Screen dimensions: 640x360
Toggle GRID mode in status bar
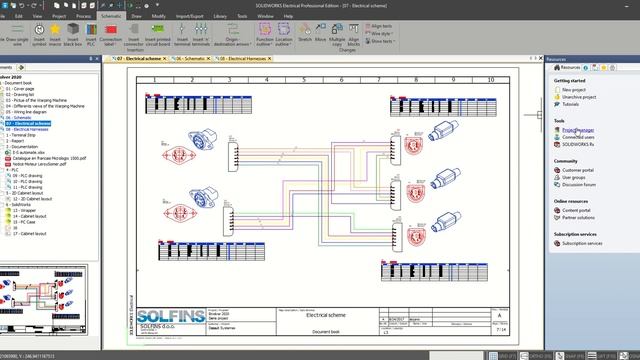pos(503,356)
